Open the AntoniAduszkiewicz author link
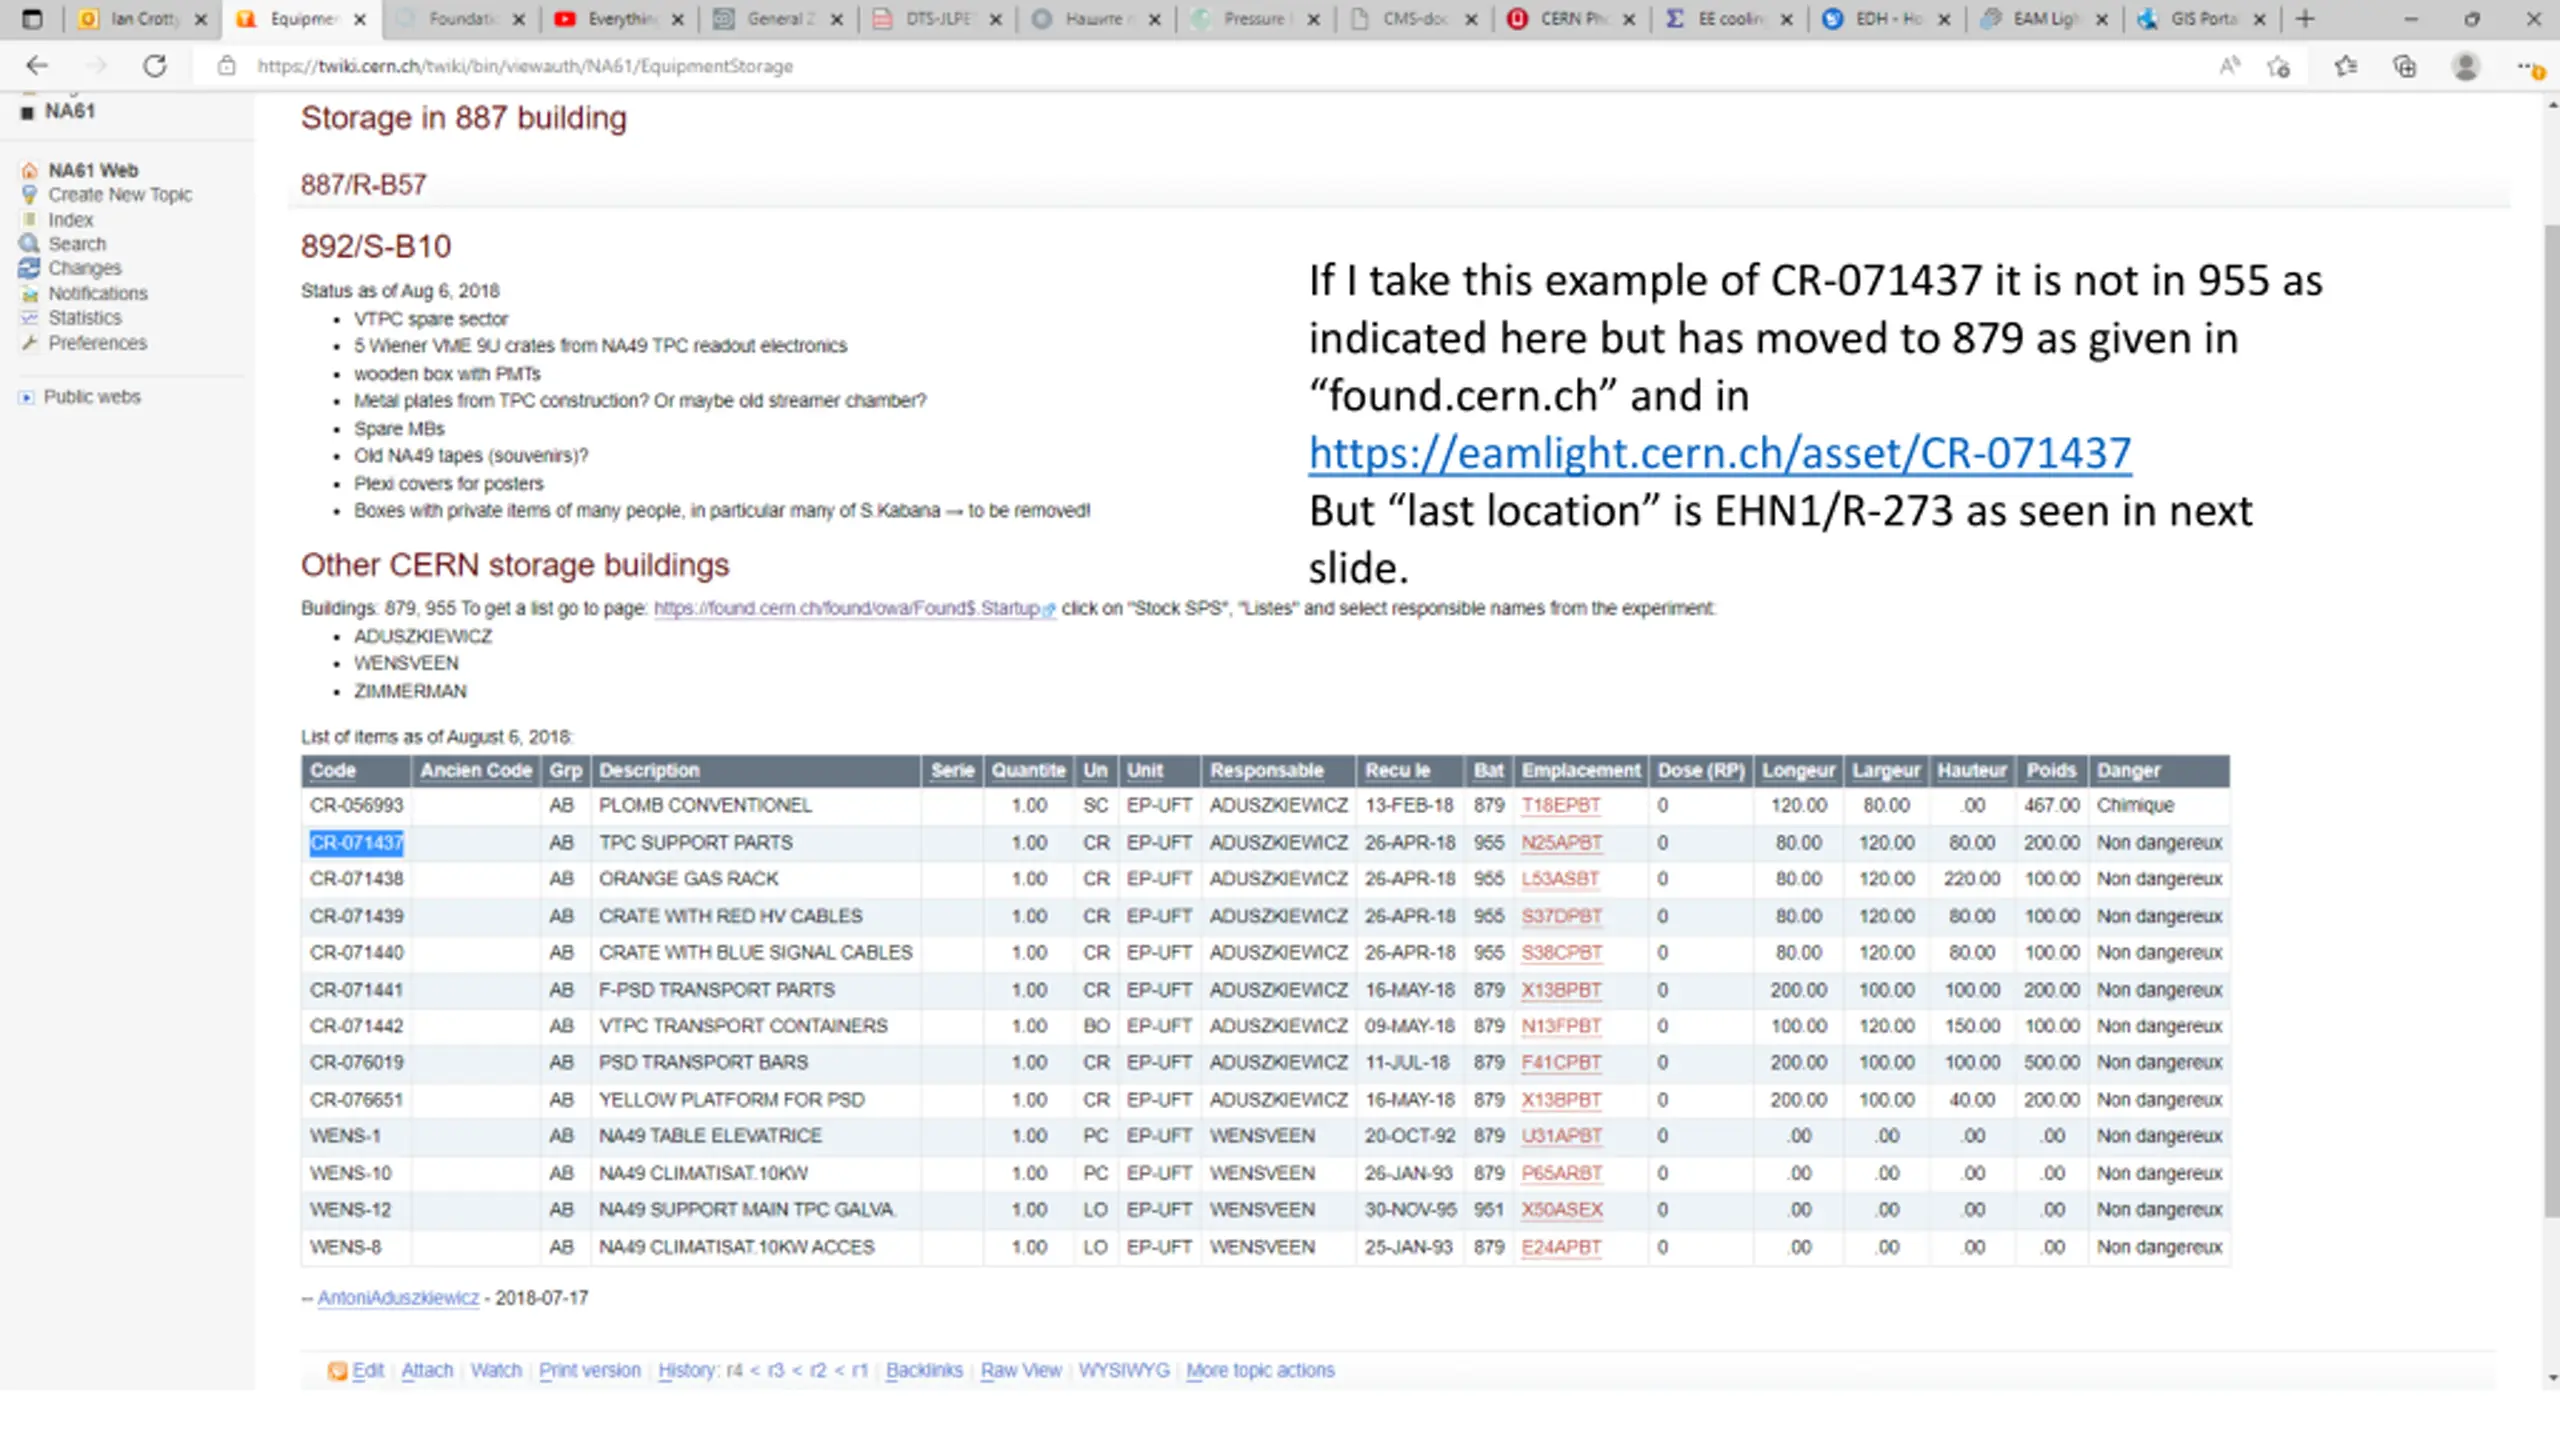Image resolution: width=2560 pixels, height=1440 pixels. coord(398,1298)
